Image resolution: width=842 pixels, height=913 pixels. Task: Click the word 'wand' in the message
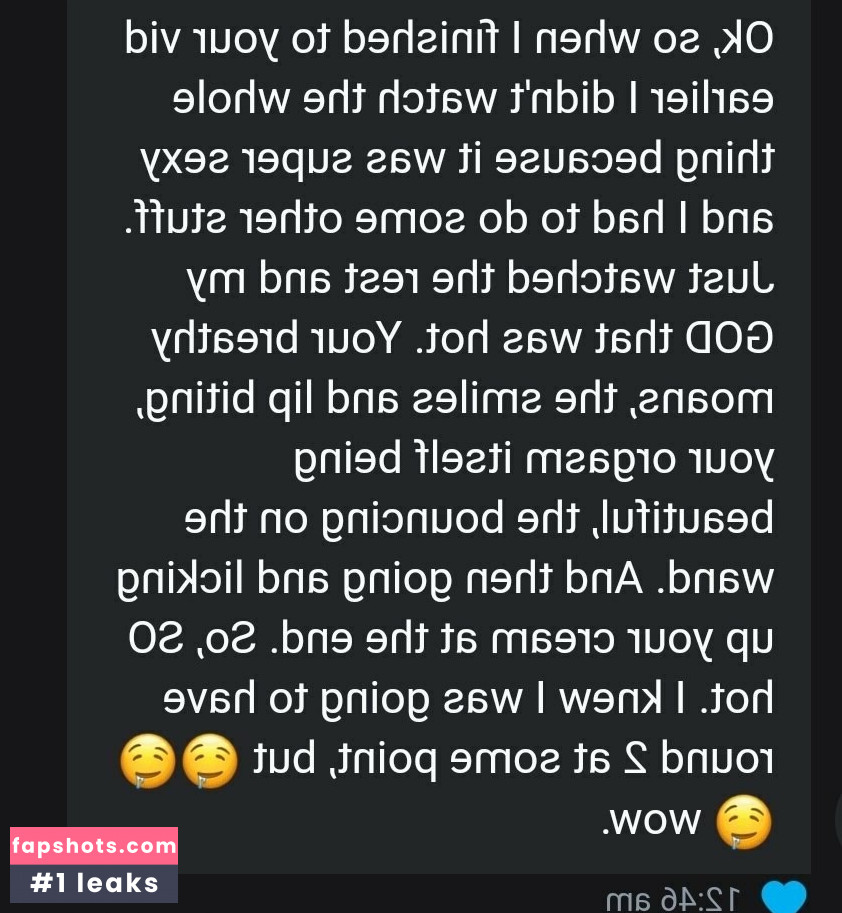tap(721, 578)
